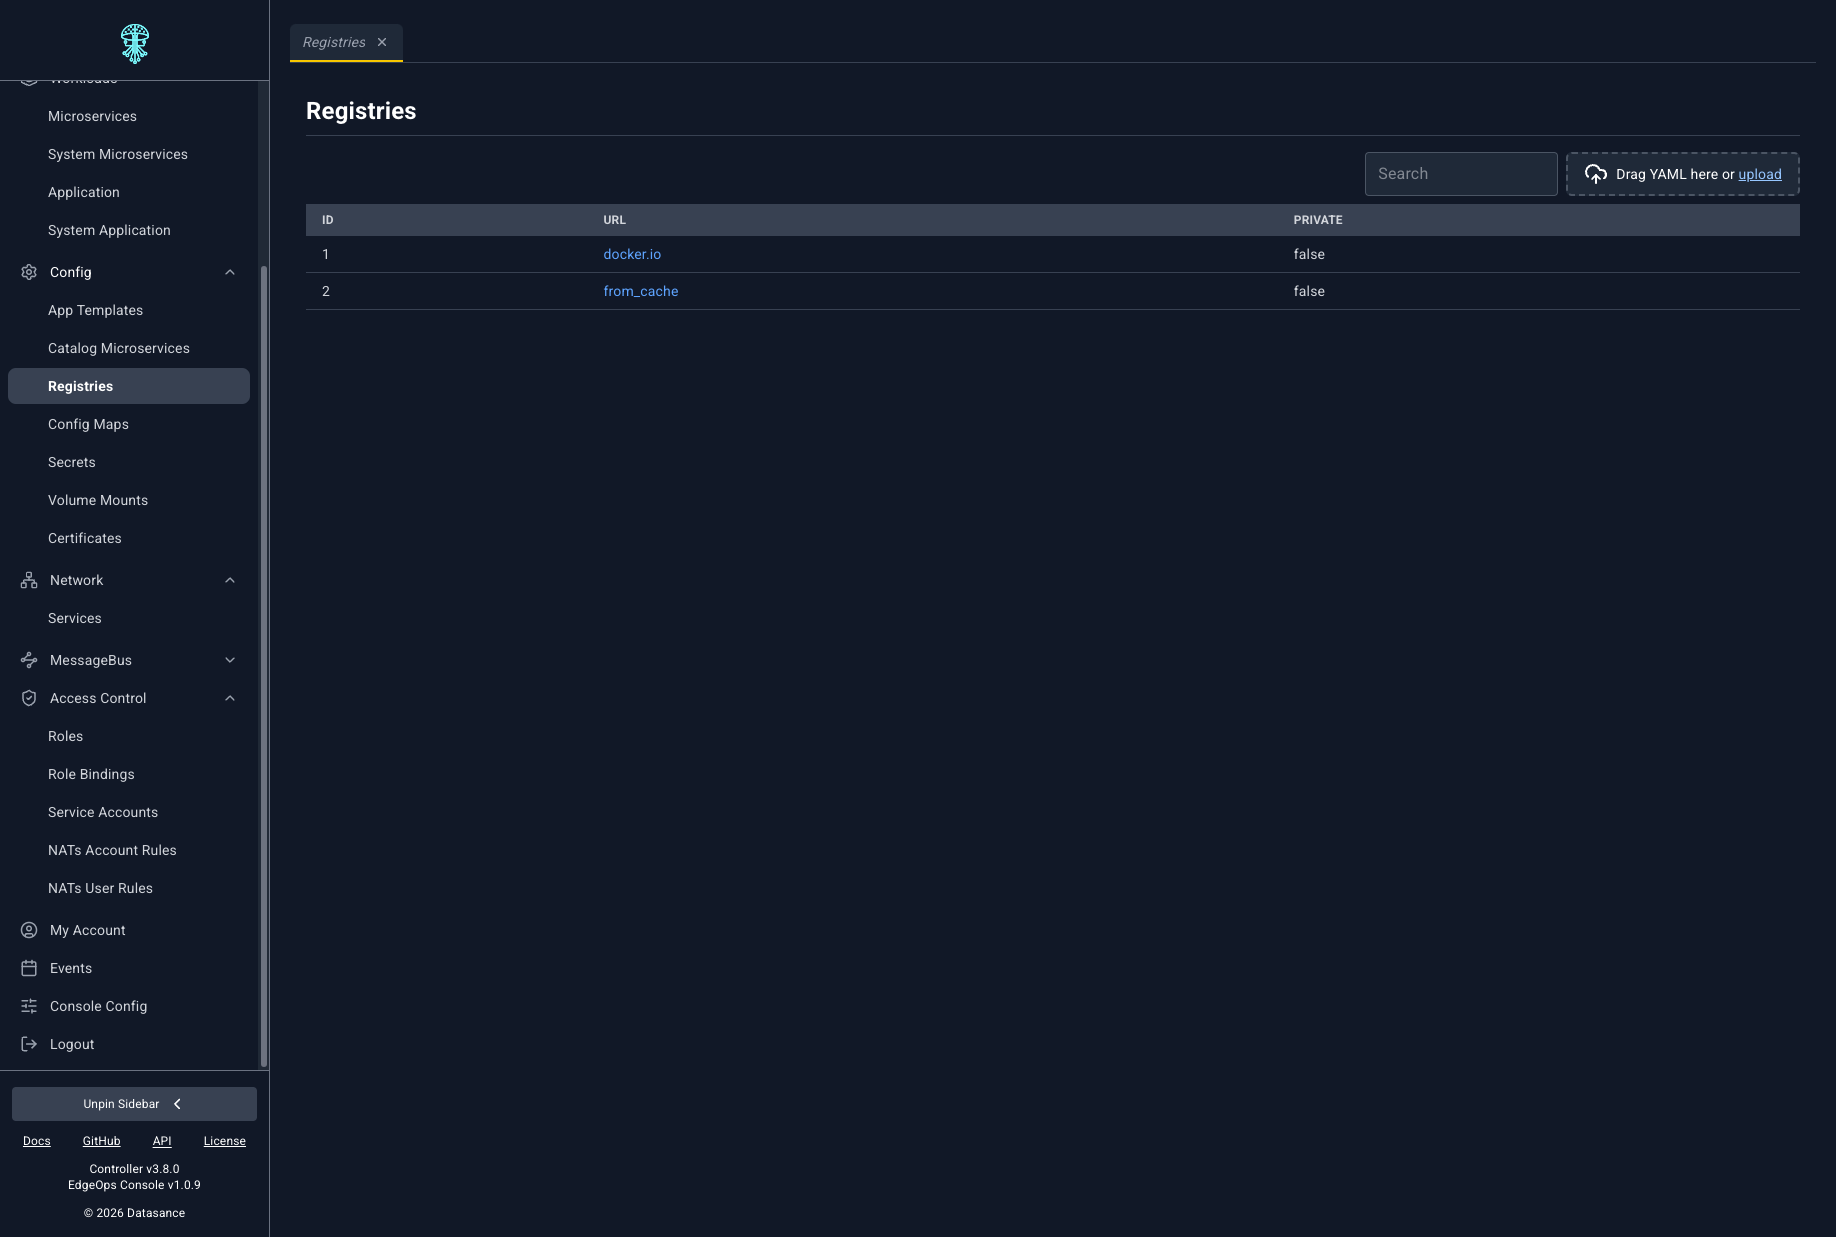
Task: Open the API link
Action: (x=162, y=1141)
